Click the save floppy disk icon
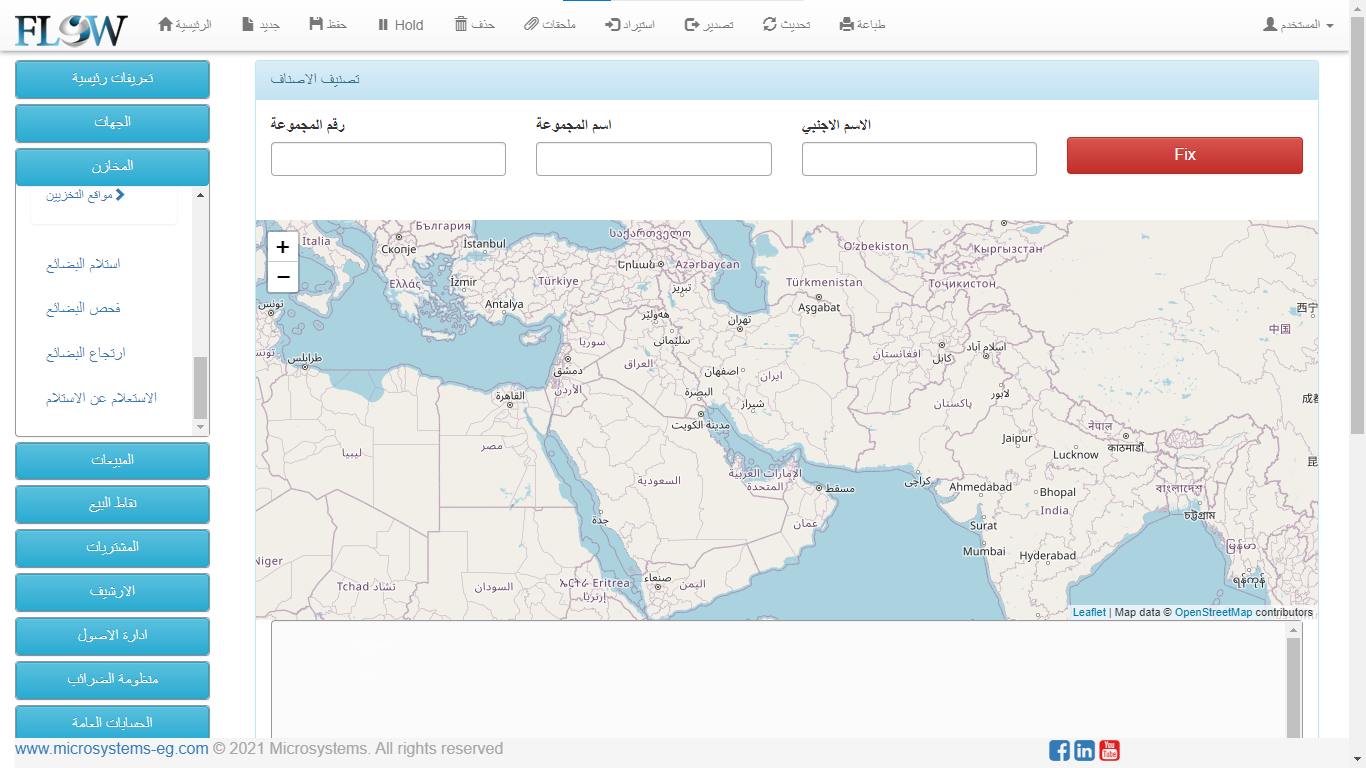This screenshot has height=768, width=1366. click(316, 24)
